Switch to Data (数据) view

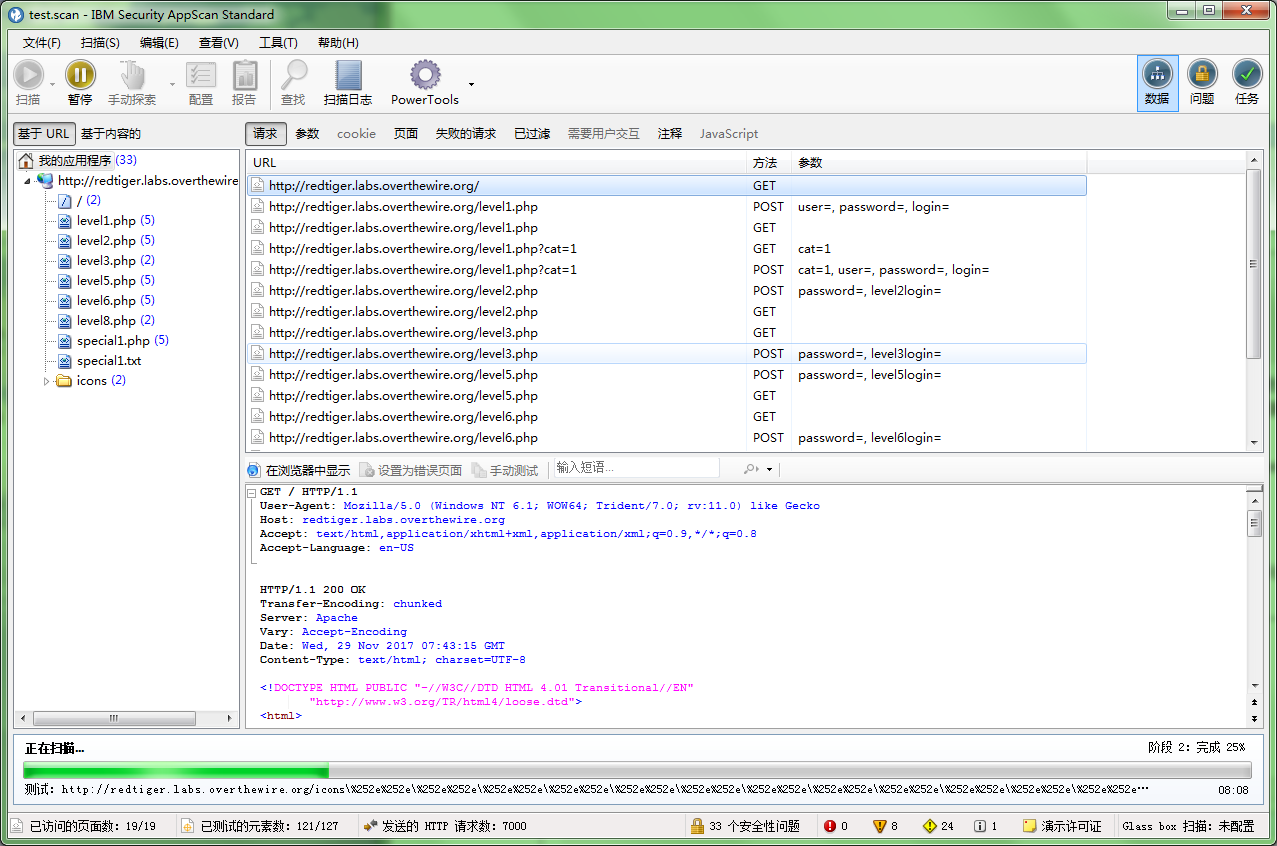click(1157, 83)
